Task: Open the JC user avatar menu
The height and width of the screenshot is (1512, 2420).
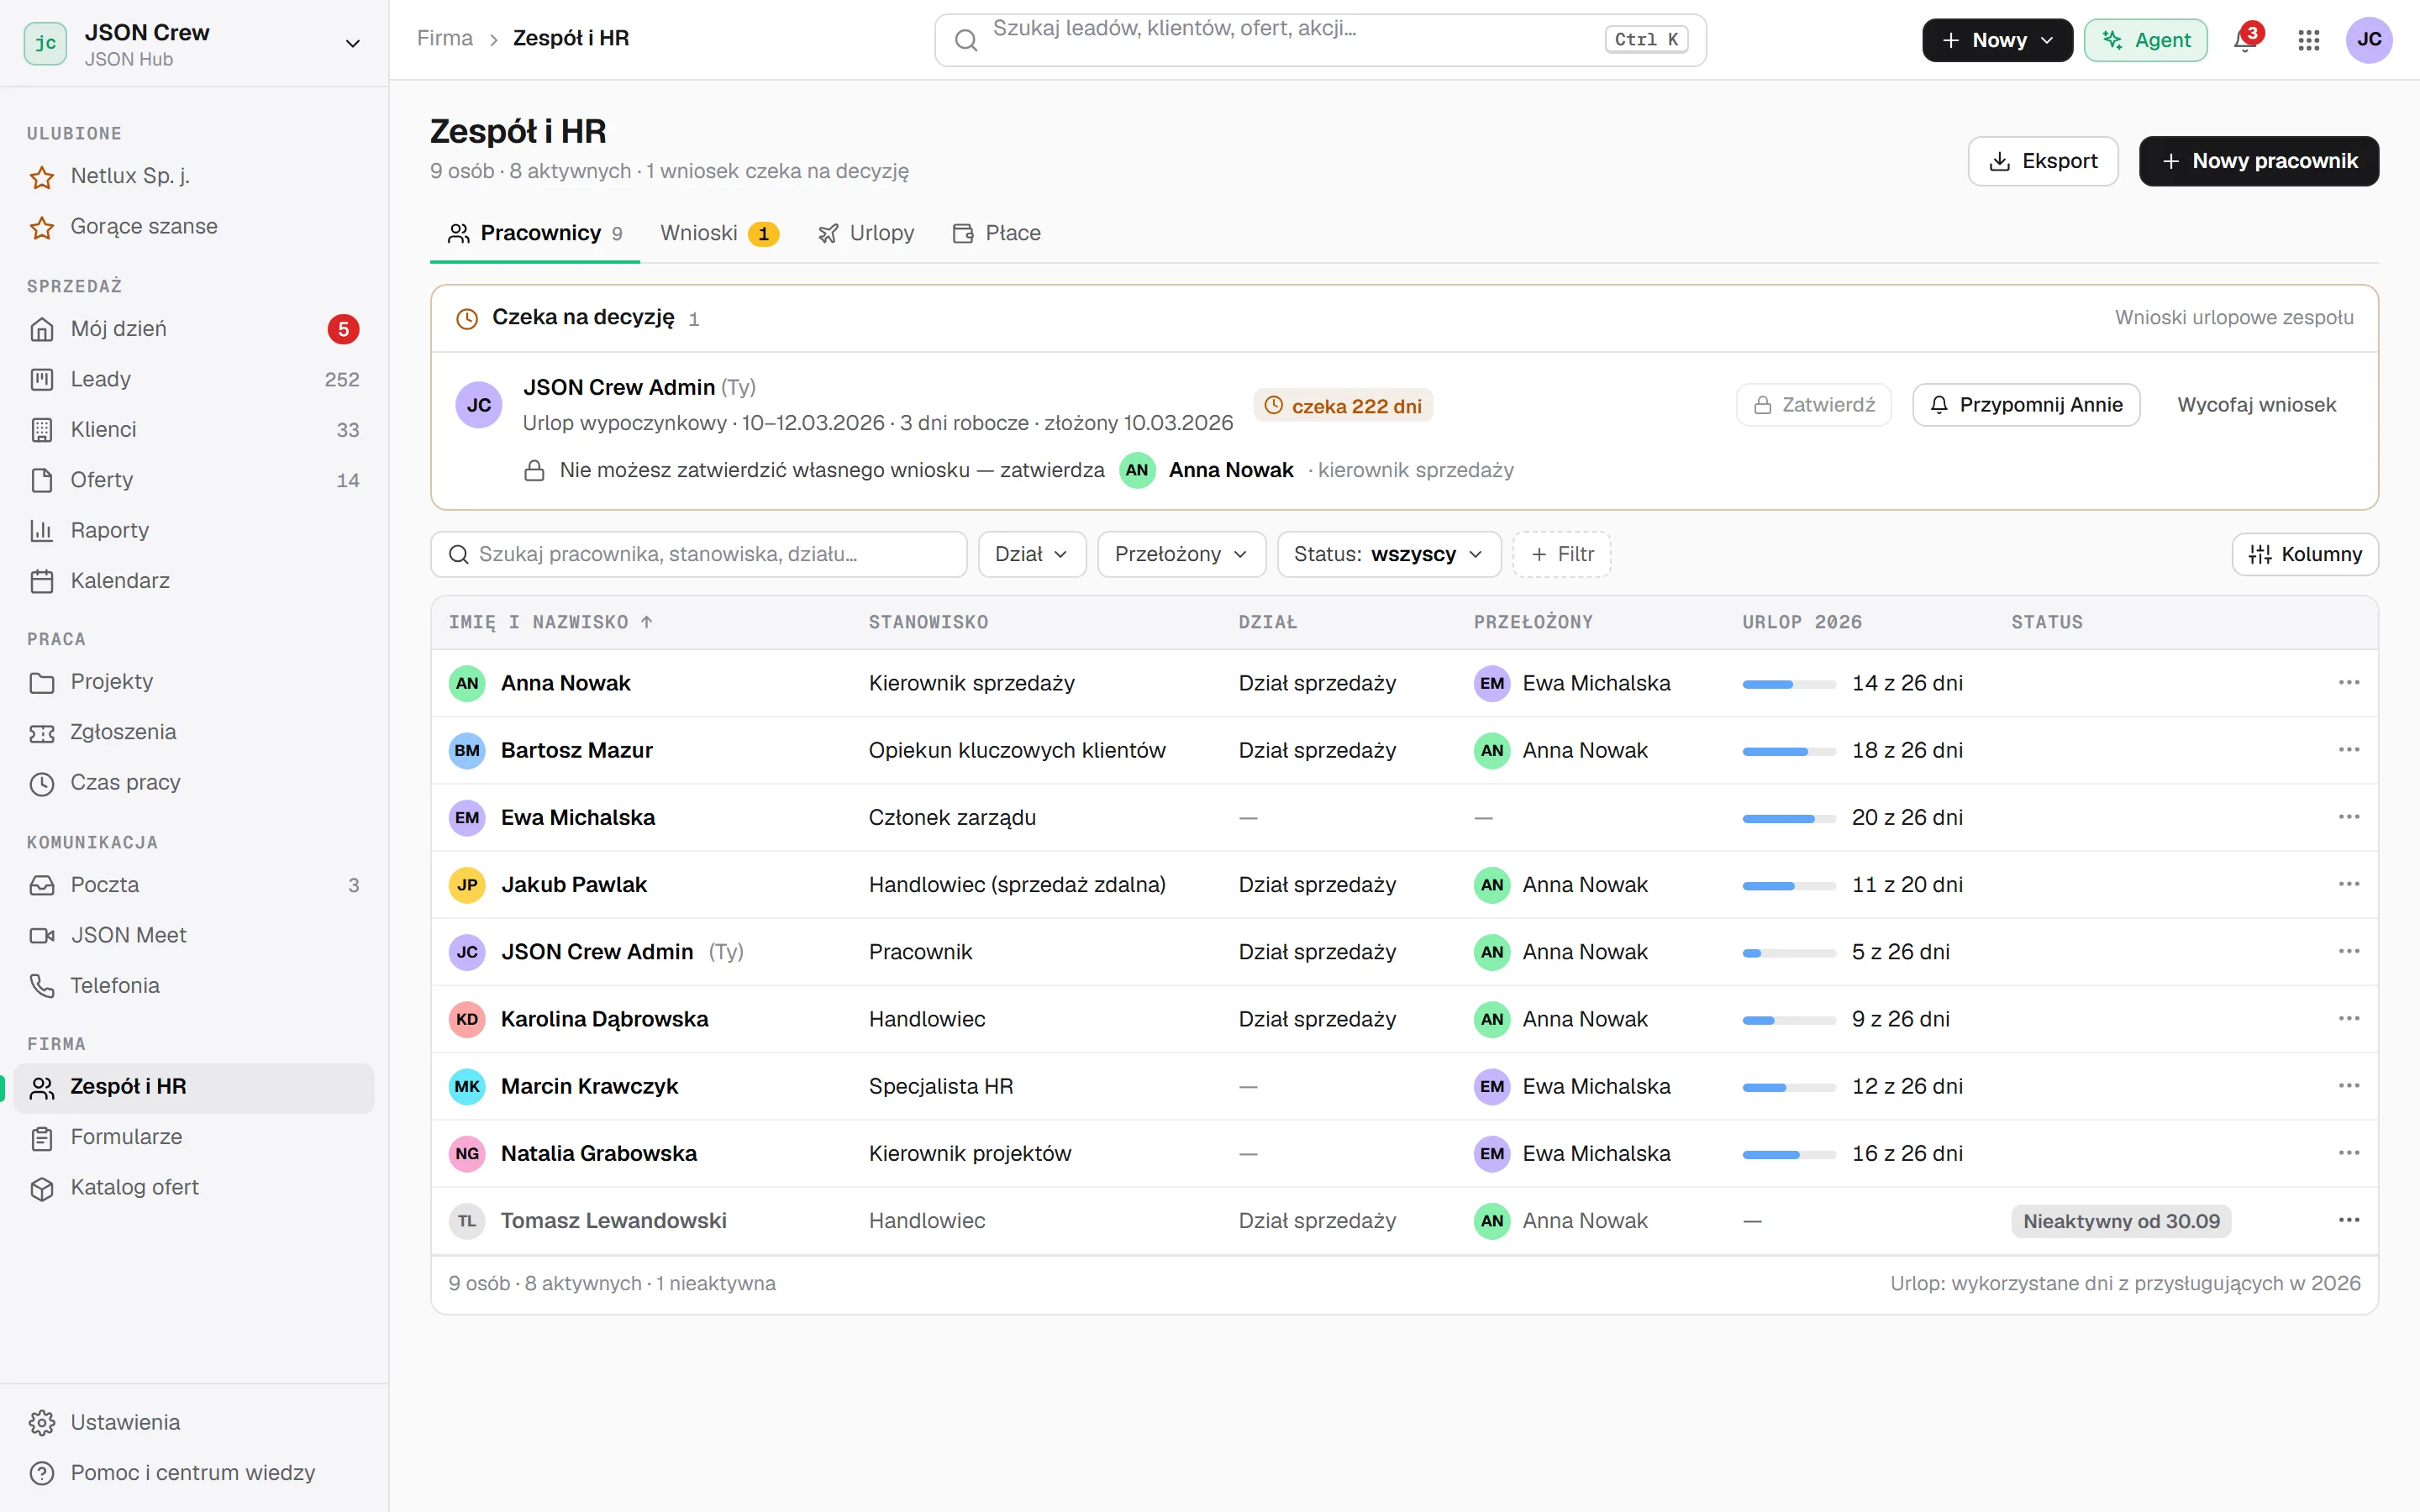Action: [2369, 40]
